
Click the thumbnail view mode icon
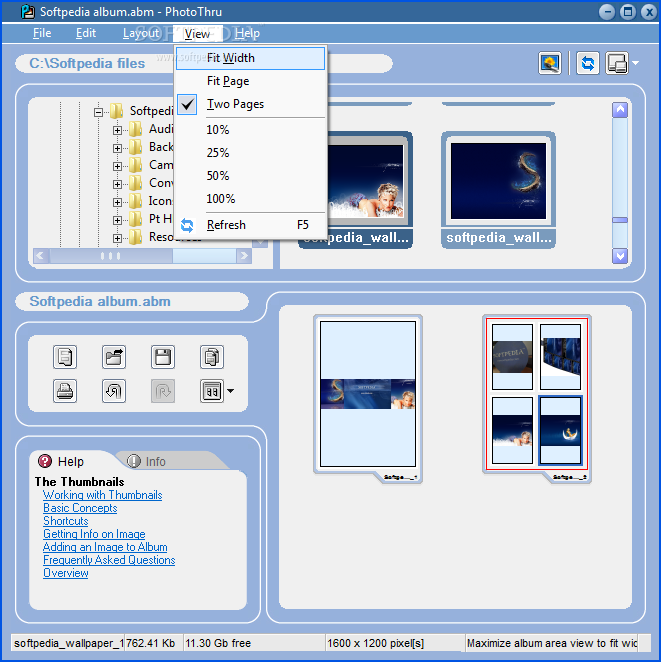[x=617, y=63]
